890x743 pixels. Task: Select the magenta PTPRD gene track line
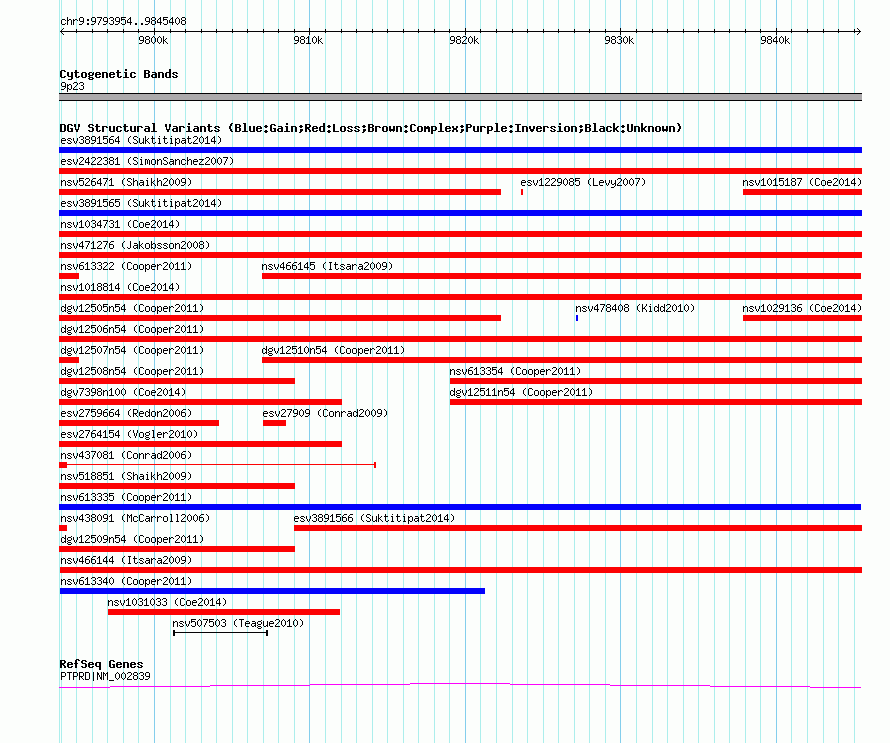tap(460, 686)
